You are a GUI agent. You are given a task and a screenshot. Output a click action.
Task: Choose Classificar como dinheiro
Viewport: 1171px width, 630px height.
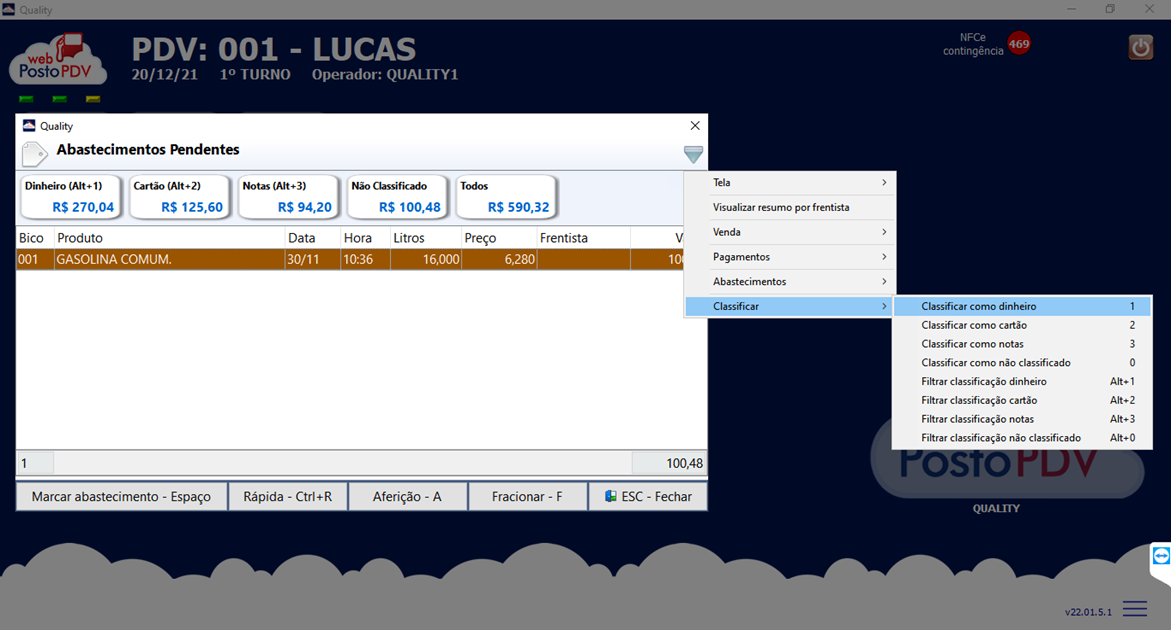pos(1022,306)
